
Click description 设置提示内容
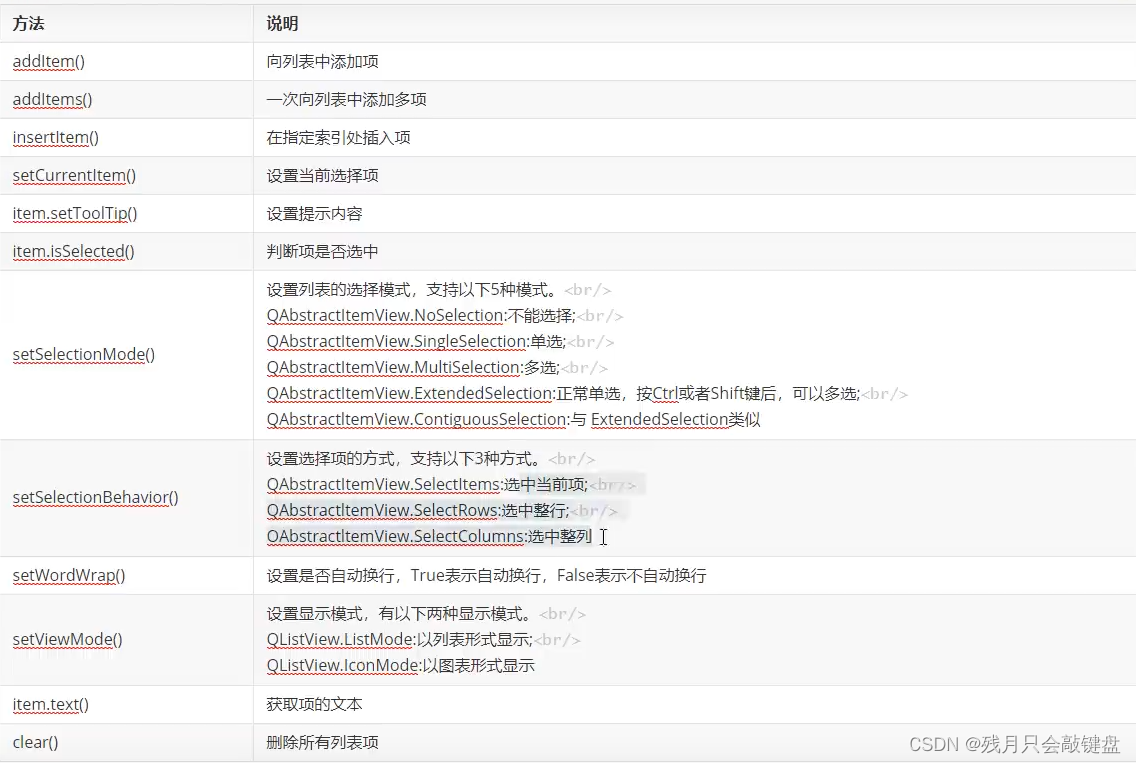(x=314, y=214)
